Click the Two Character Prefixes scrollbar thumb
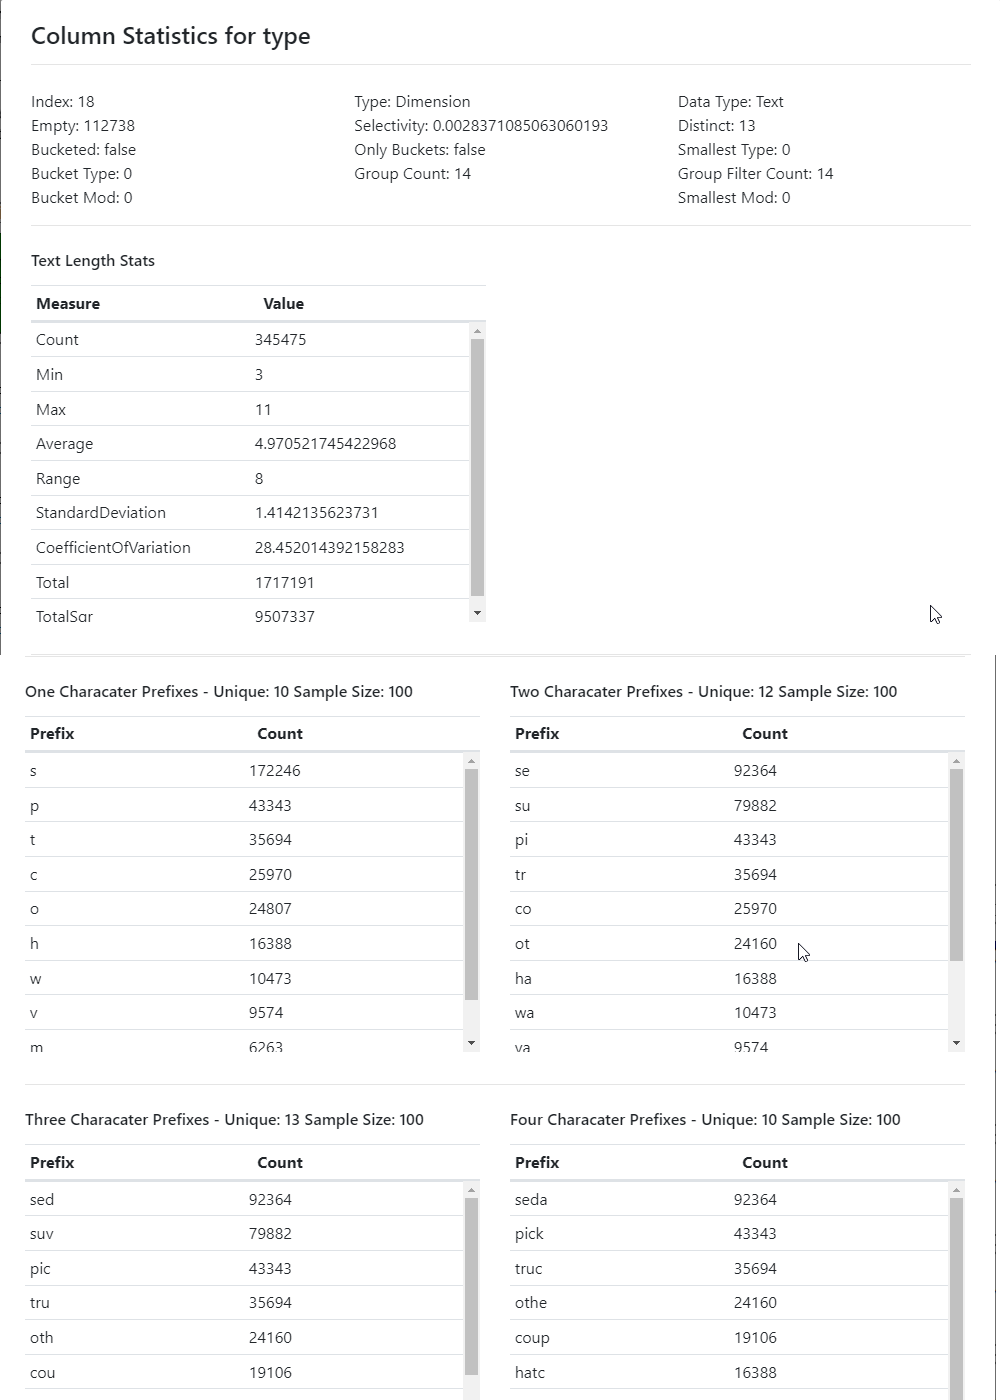This screenshot has width=1000, height=1400. pos(956,864)
